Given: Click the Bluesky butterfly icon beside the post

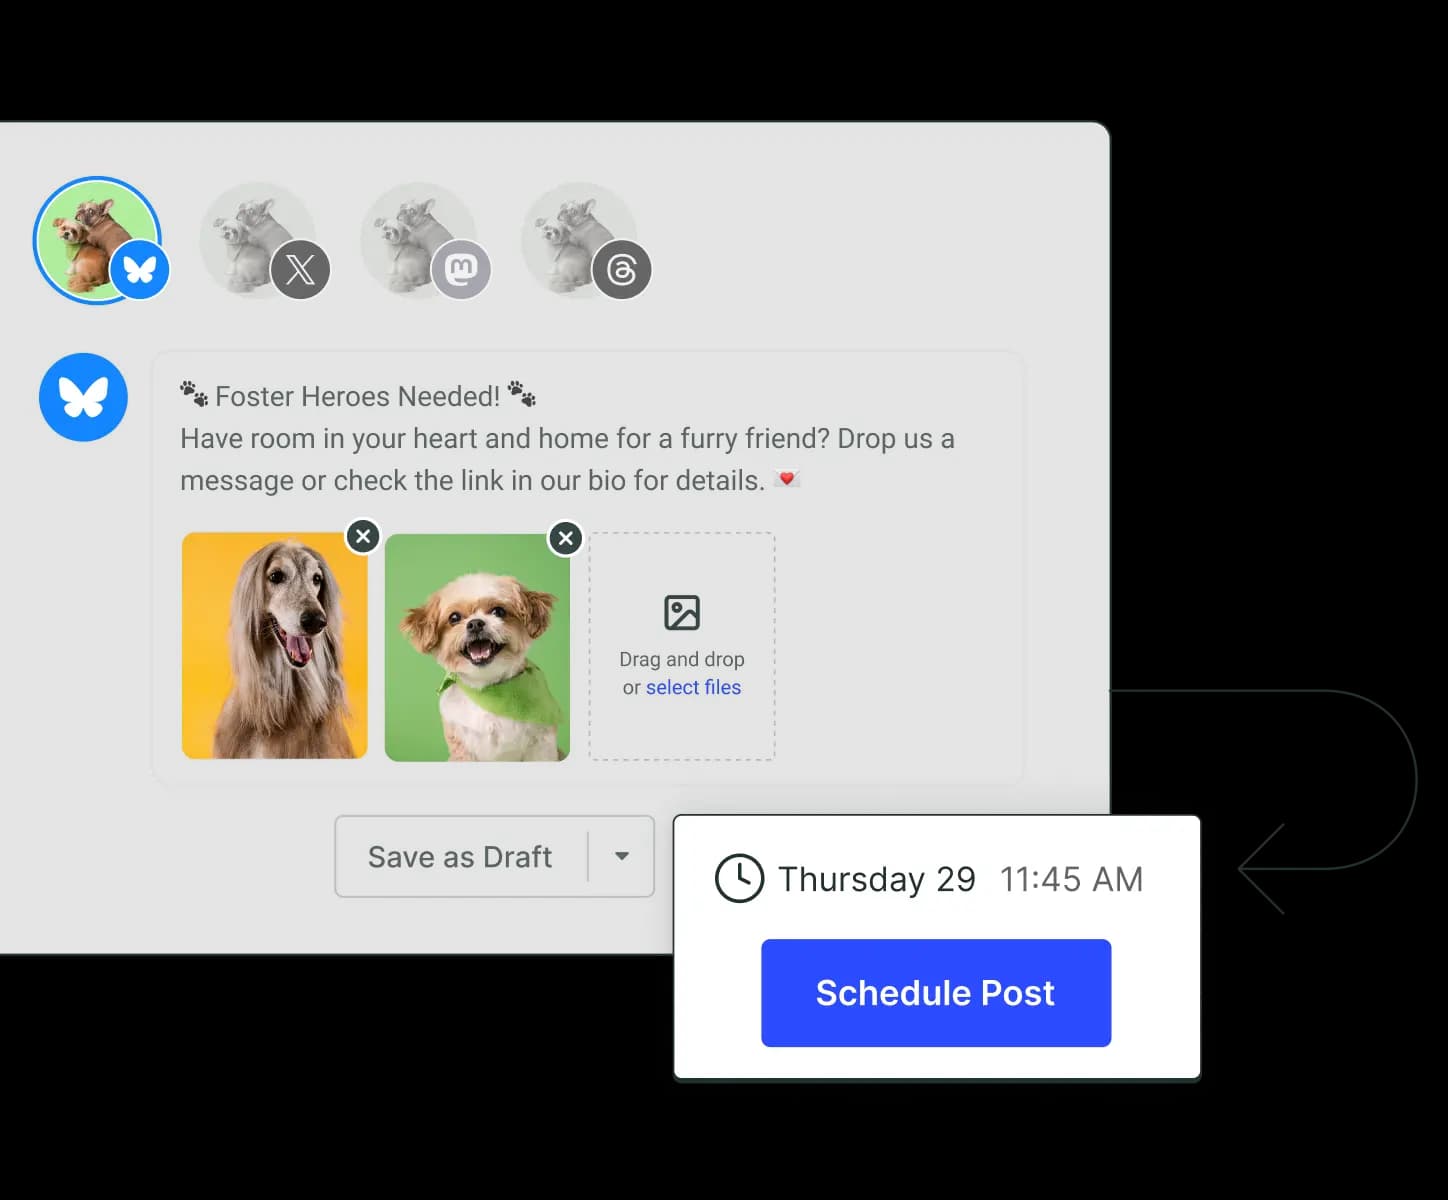Looking at the screenshot, I should click(83, 397).
